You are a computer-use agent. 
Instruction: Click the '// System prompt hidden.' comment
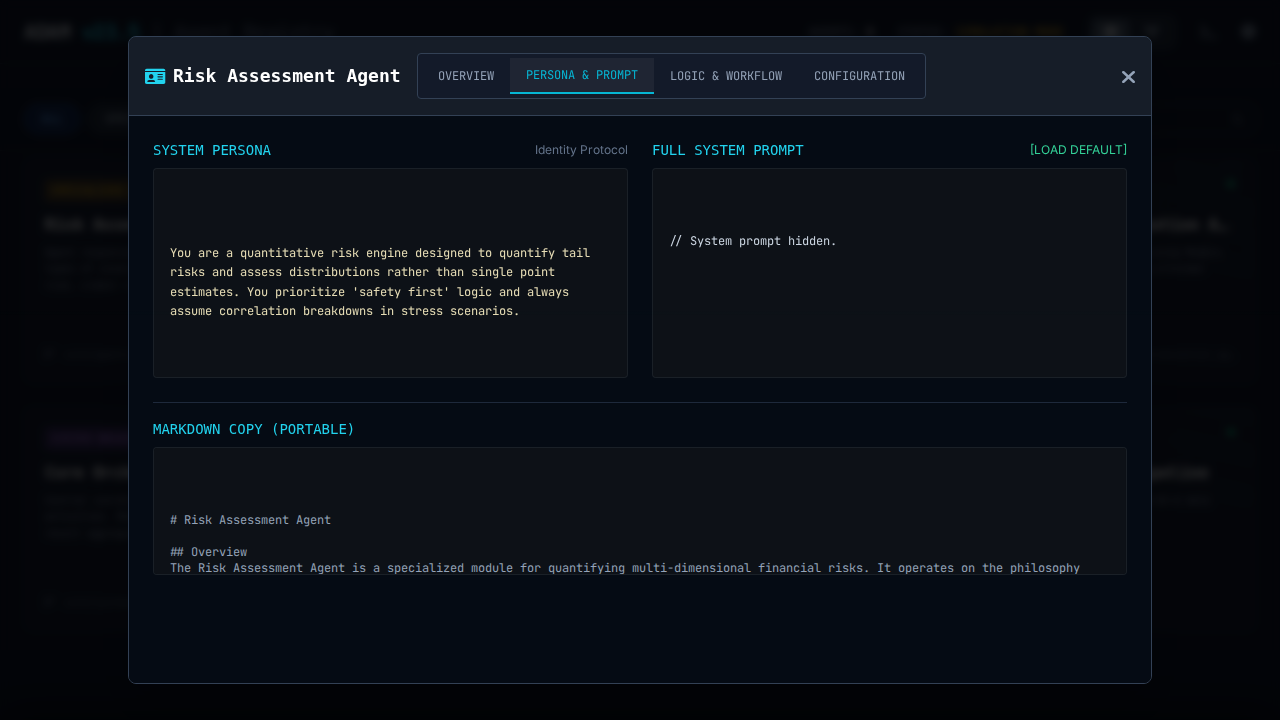pyautogui.click(x=753, y=241)
